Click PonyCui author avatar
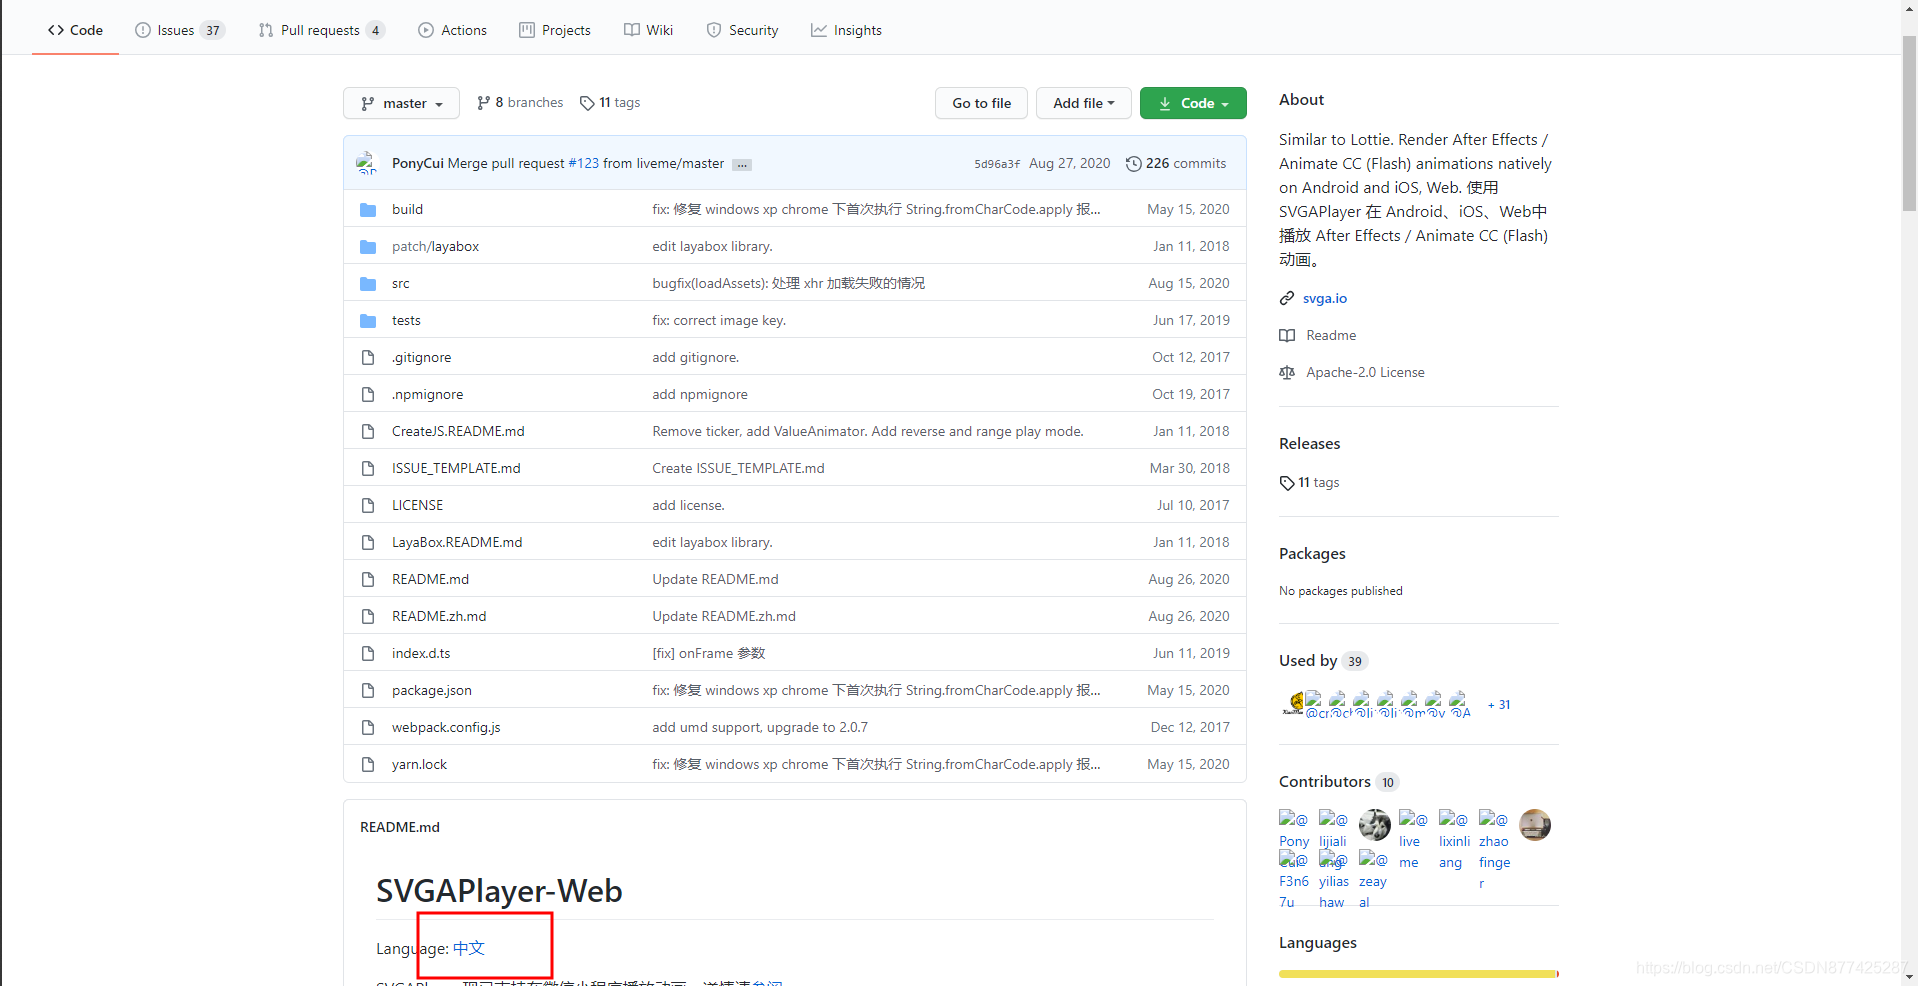Screen dimensions: 1918x986 click(x=367, y=163)
